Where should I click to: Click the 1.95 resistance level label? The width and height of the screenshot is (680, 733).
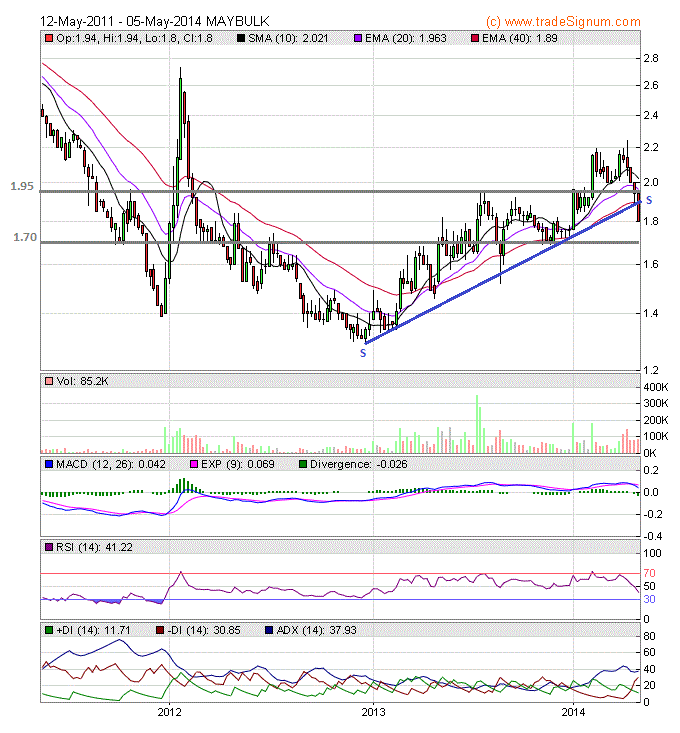click(22, 186)
